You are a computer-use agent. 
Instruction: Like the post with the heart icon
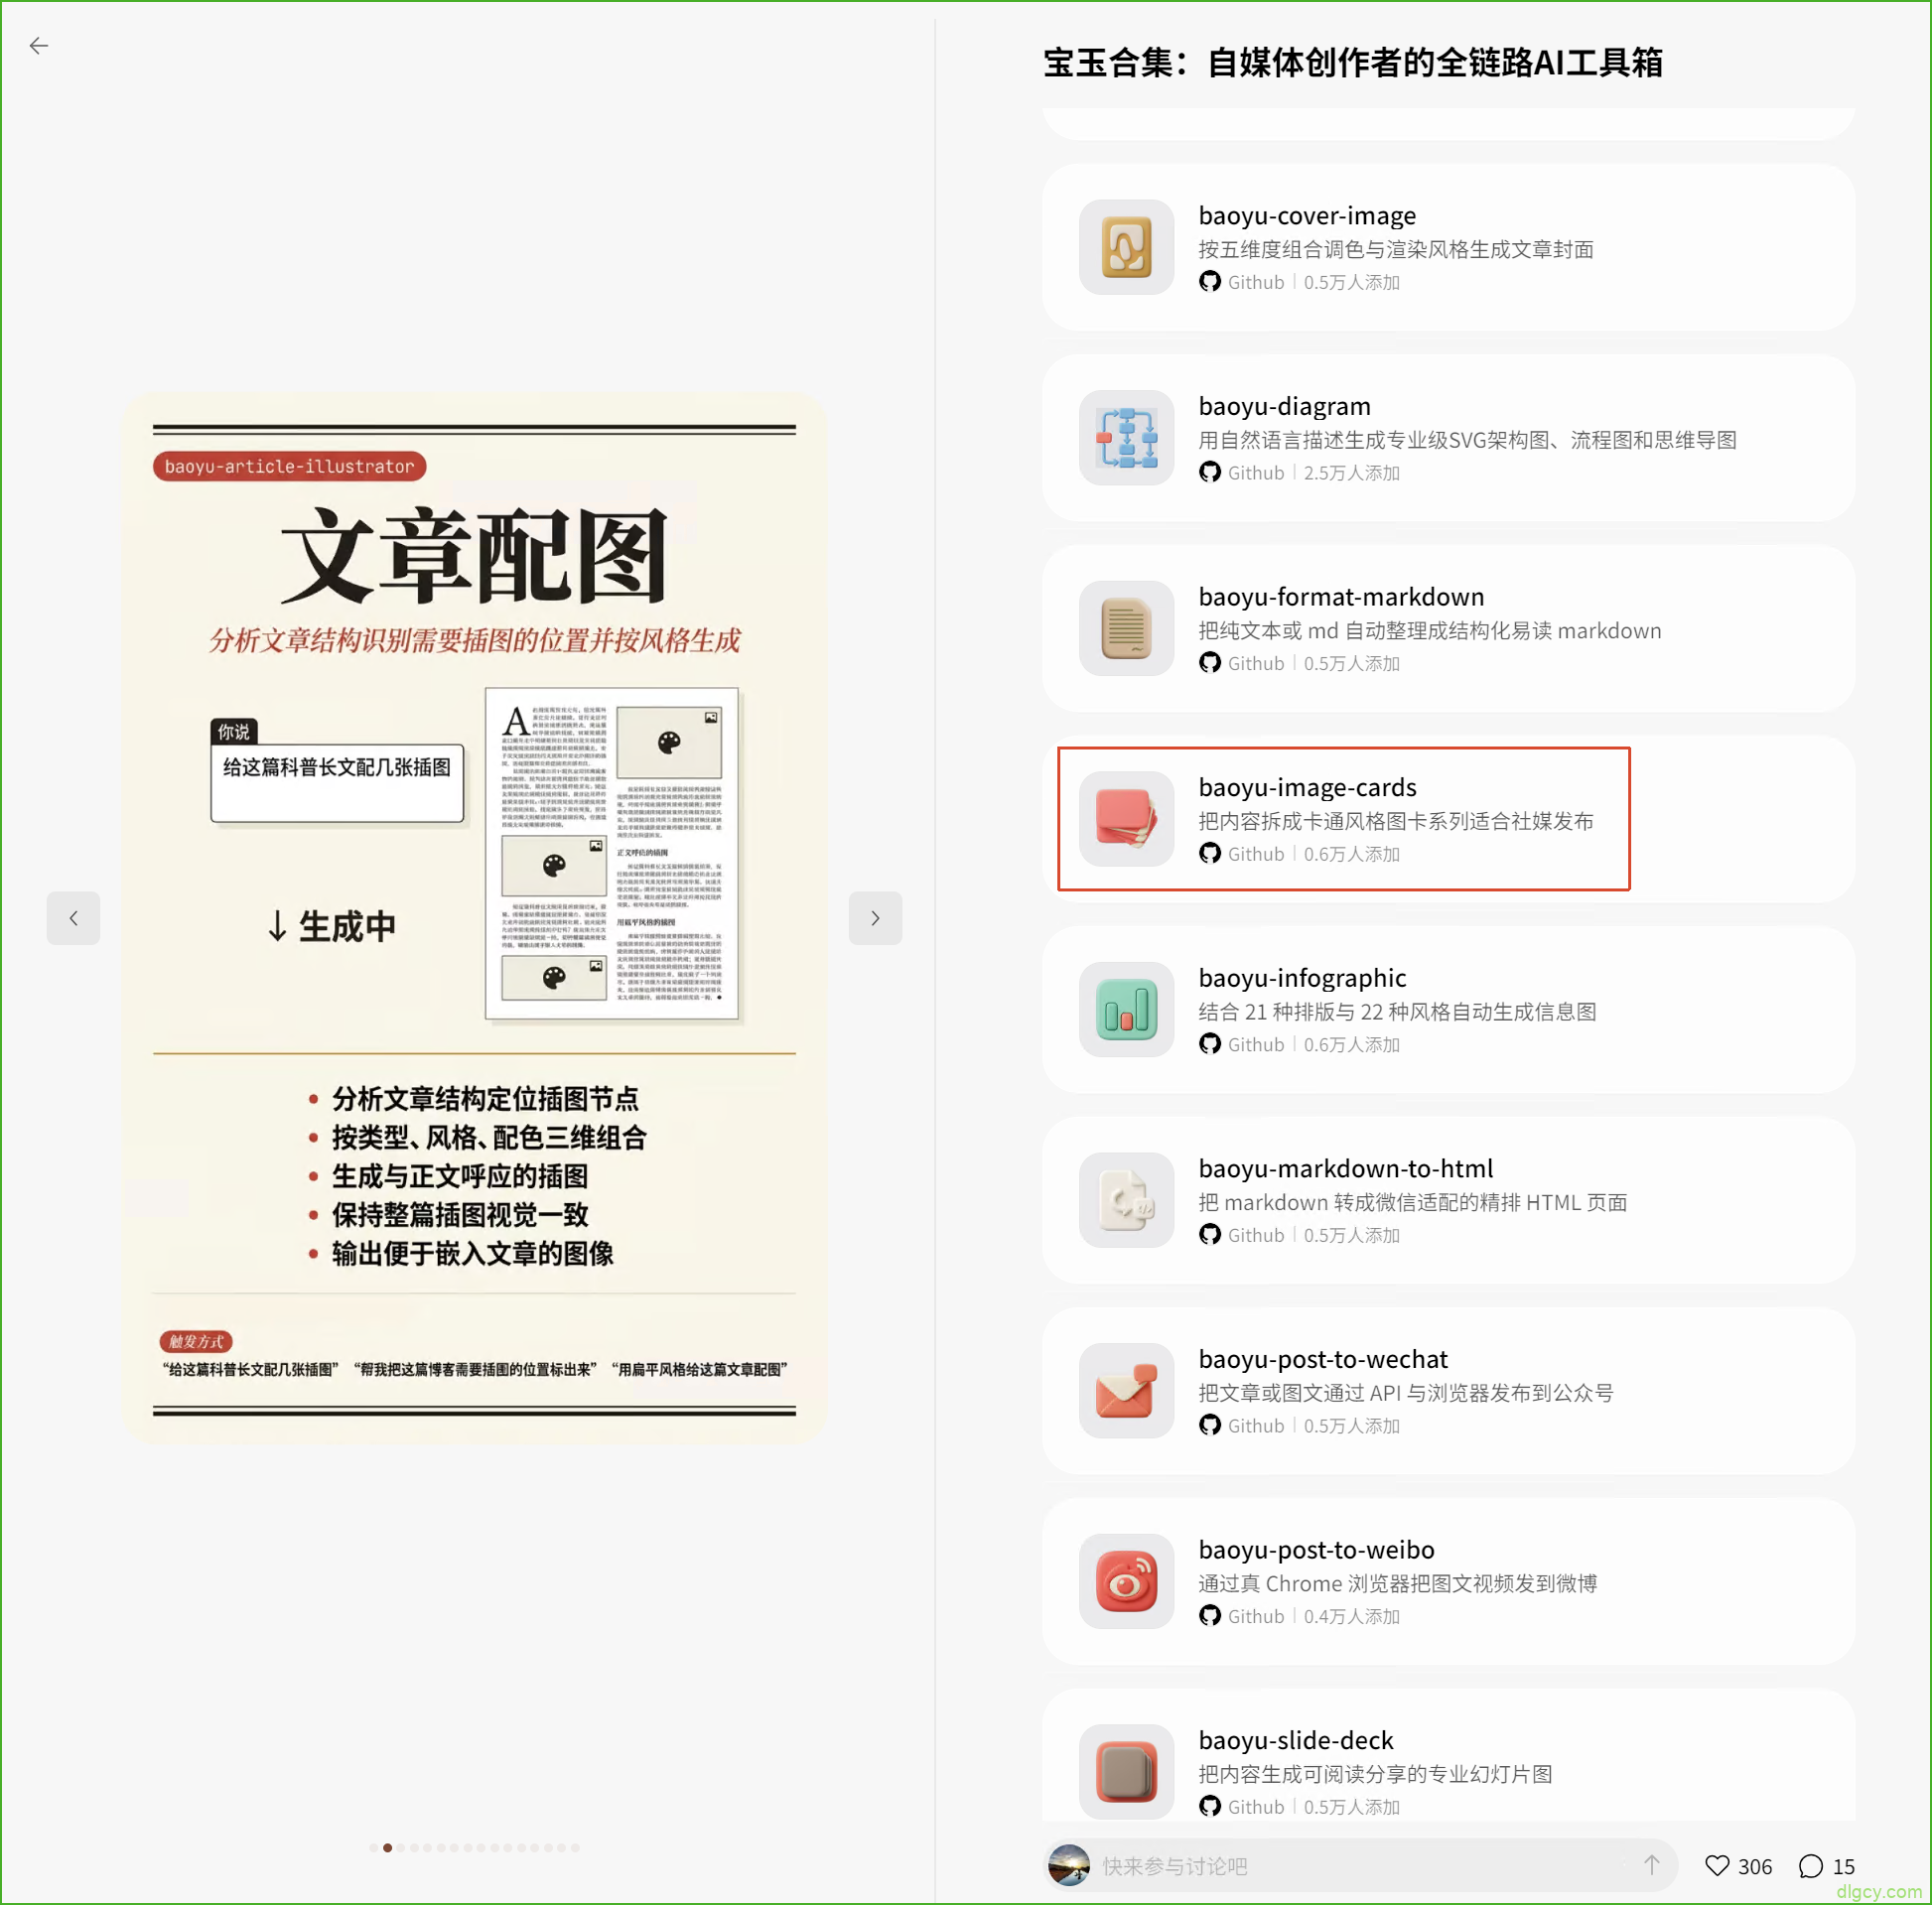pos(1717,1866)
